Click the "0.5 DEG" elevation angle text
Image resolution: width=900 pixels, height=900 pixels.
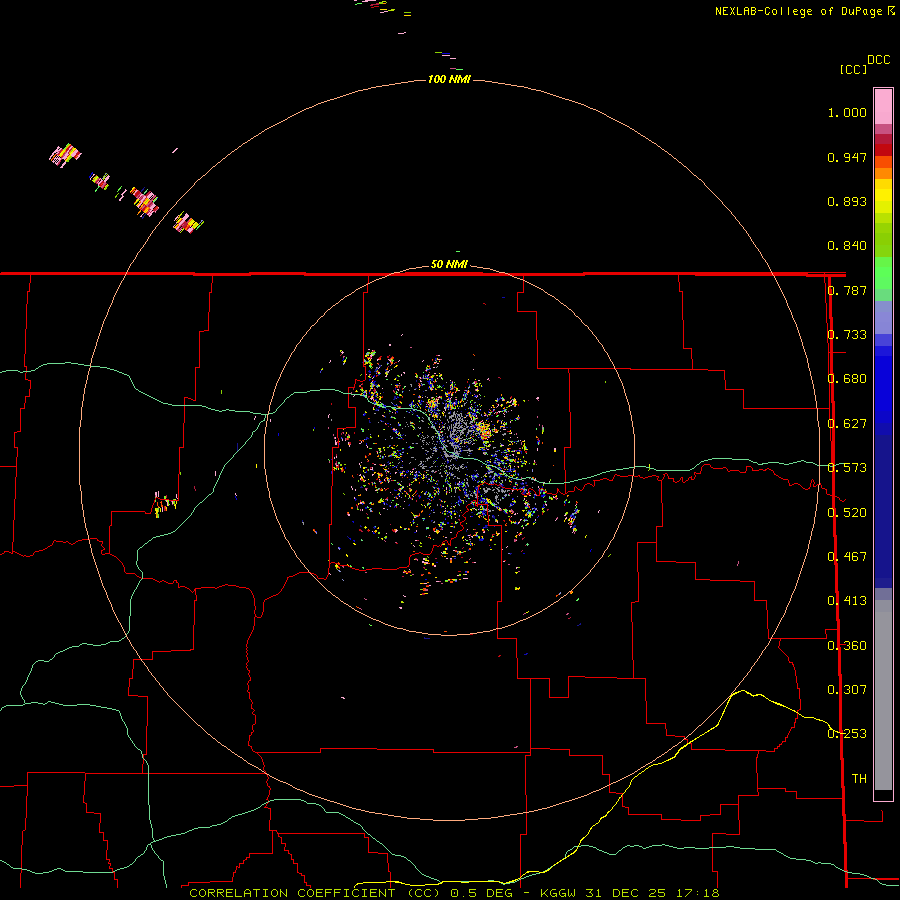[x=481, y=893]
